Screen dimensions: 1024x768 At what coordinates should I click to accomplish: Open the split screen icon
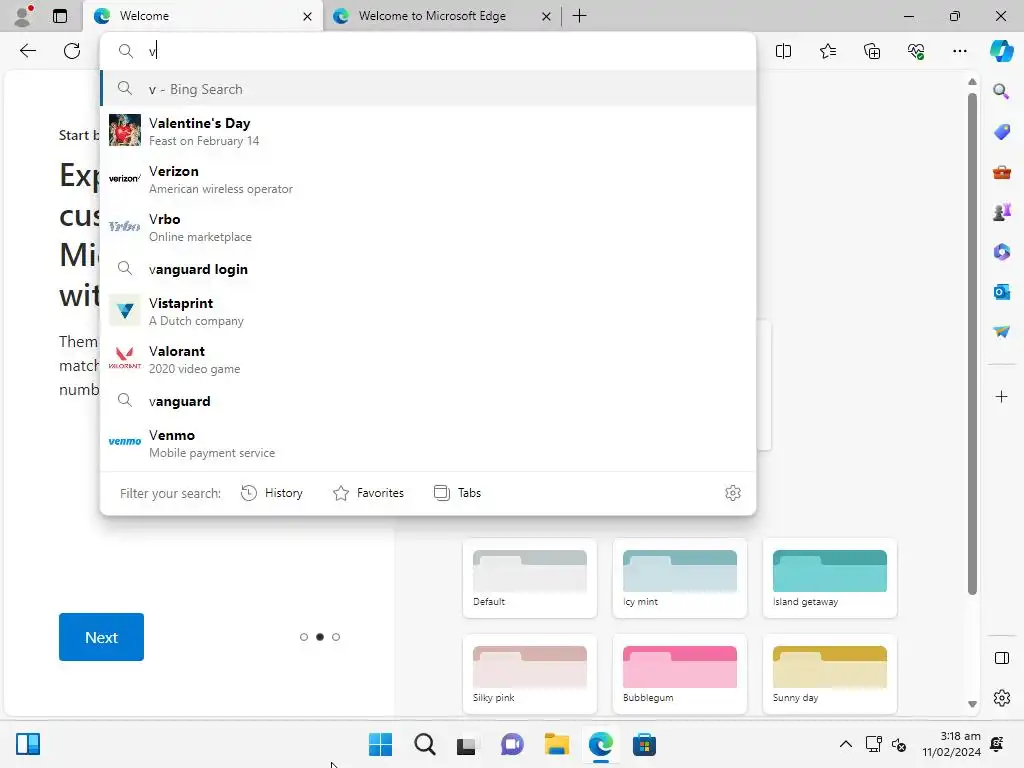pyautogui.click(x=783, y=51)
